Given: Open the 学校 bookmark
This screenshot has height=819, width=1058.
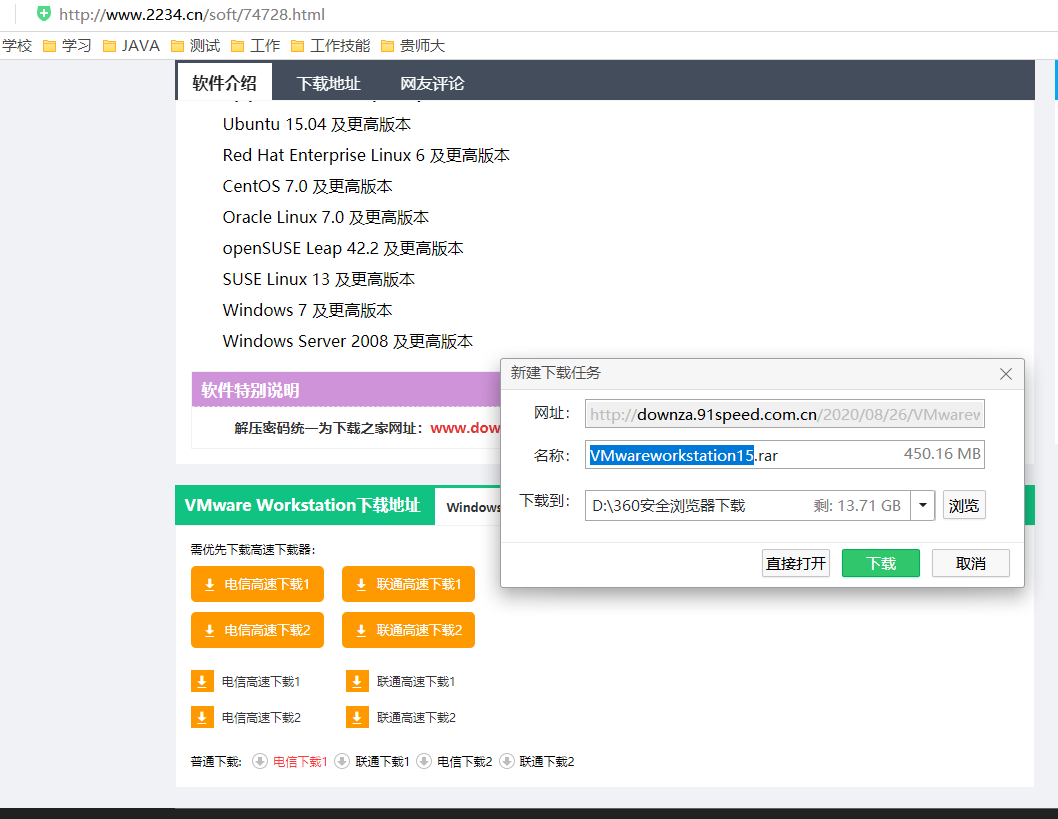Looking at the screenshot, I should [17, 46].
